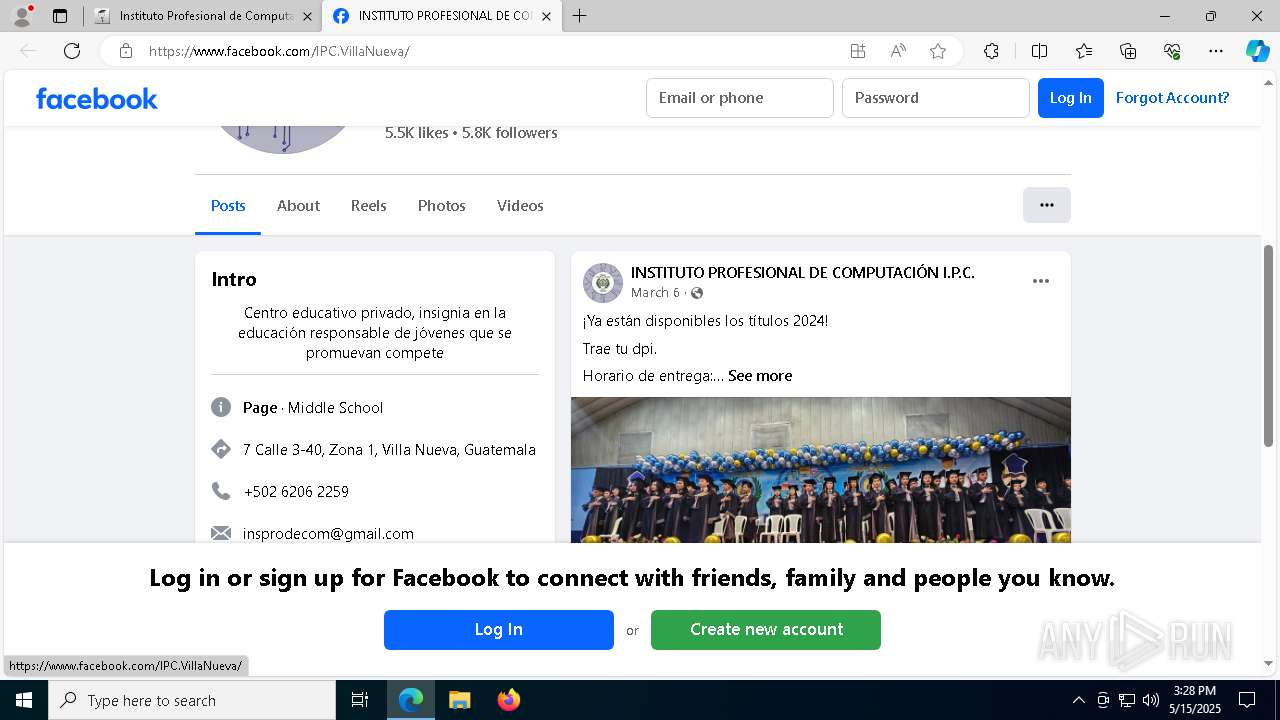Open Collections icon
Image resolution: width=1280 pixels, height=720 pixels.
pos(1128,51)
